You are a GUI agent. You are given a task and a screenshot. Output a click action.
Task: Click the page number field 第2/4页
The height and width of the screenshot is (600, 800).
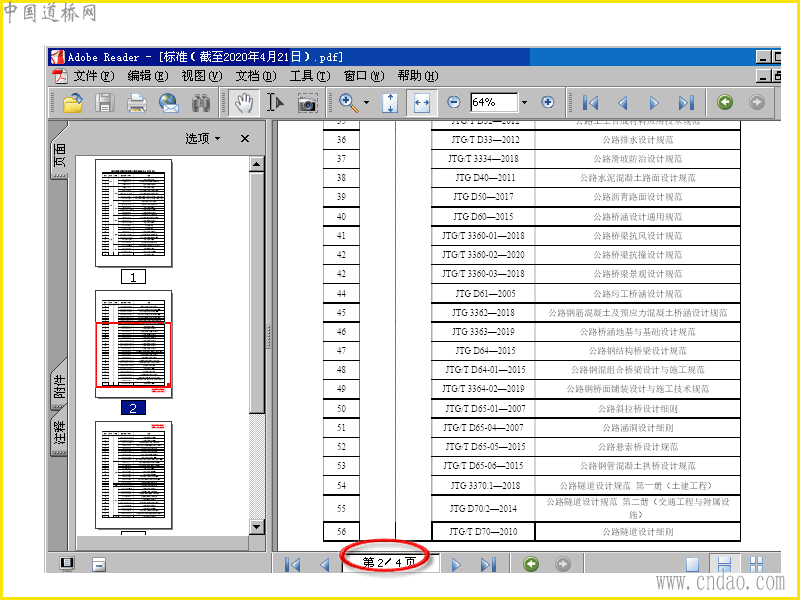coord(389,562)
